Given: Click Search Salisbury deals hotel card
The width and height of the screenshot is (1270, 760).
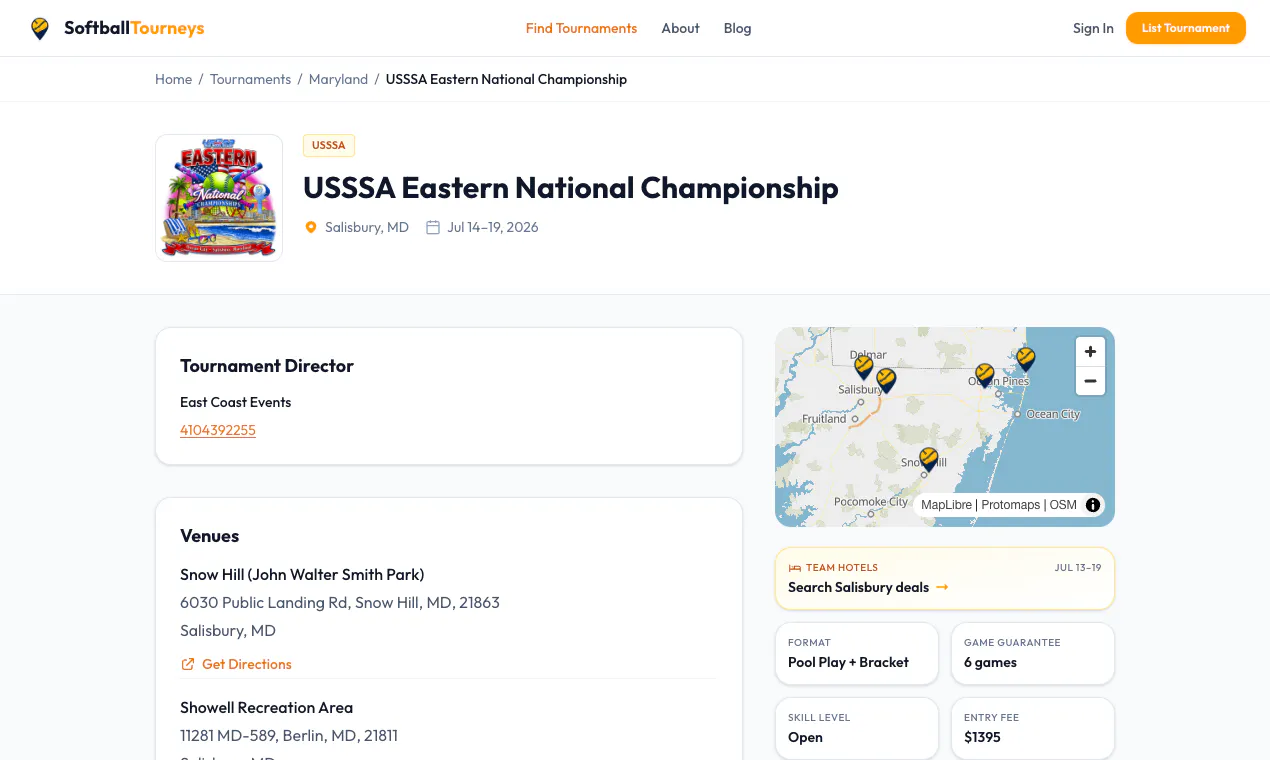Looking at the screenshot, I should [x=945, y=578].
